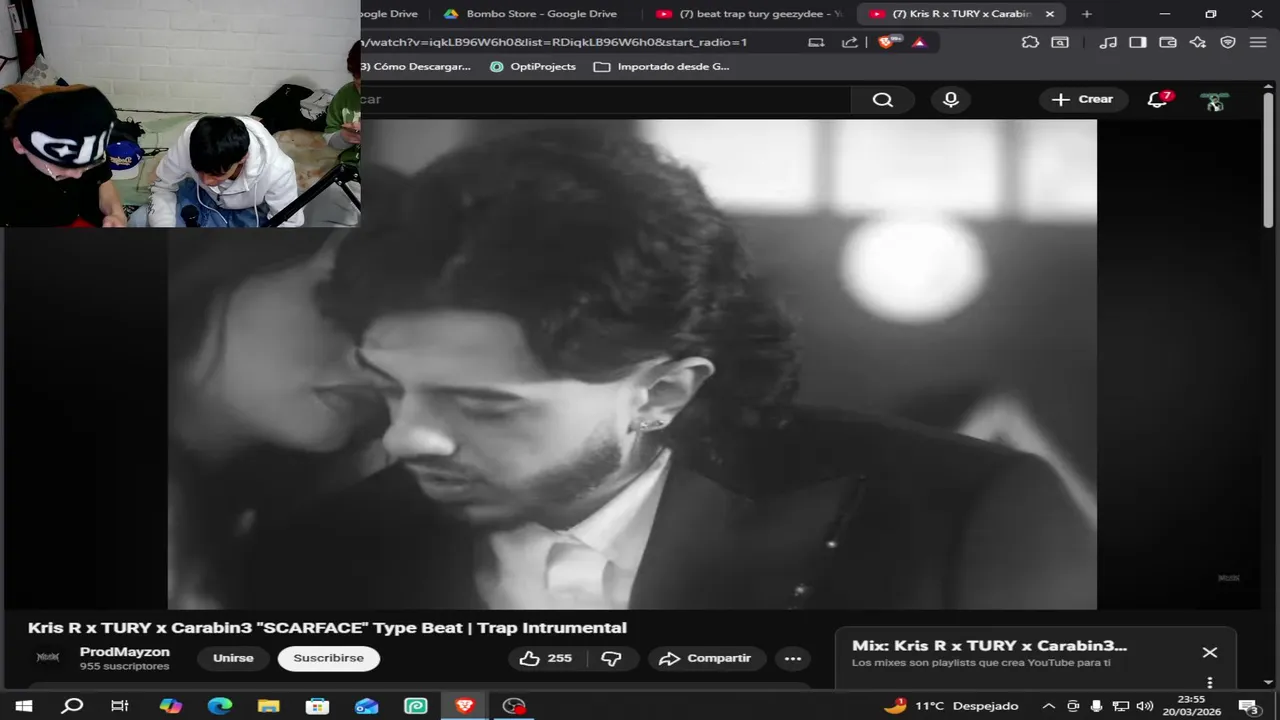Screen dimensions: 1280x720
Task: Click ProdMayzon channel avatar
Action: 48,657
